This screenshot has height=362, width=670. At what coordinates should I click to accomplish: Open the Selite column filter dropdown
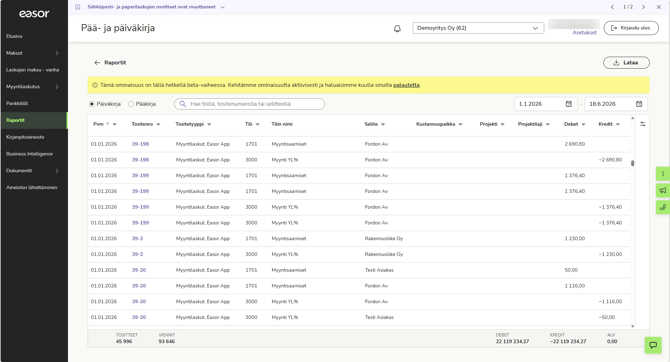[383, 124]
